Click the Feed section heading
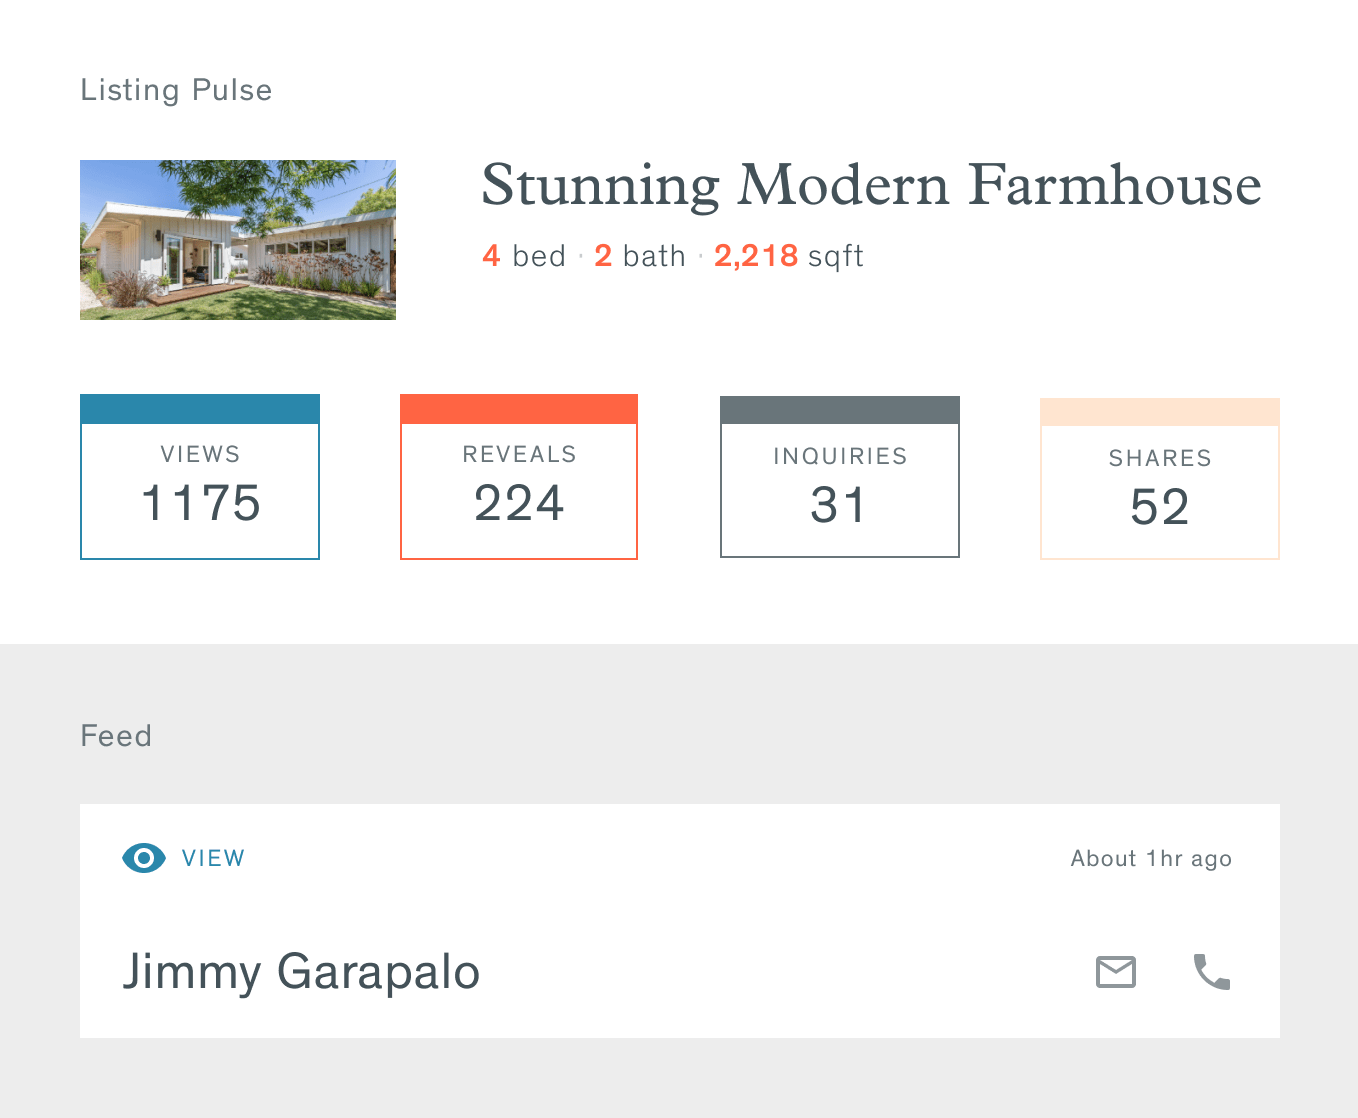The width and height of the screenshot is (1358, 1118). coord(116,736)
